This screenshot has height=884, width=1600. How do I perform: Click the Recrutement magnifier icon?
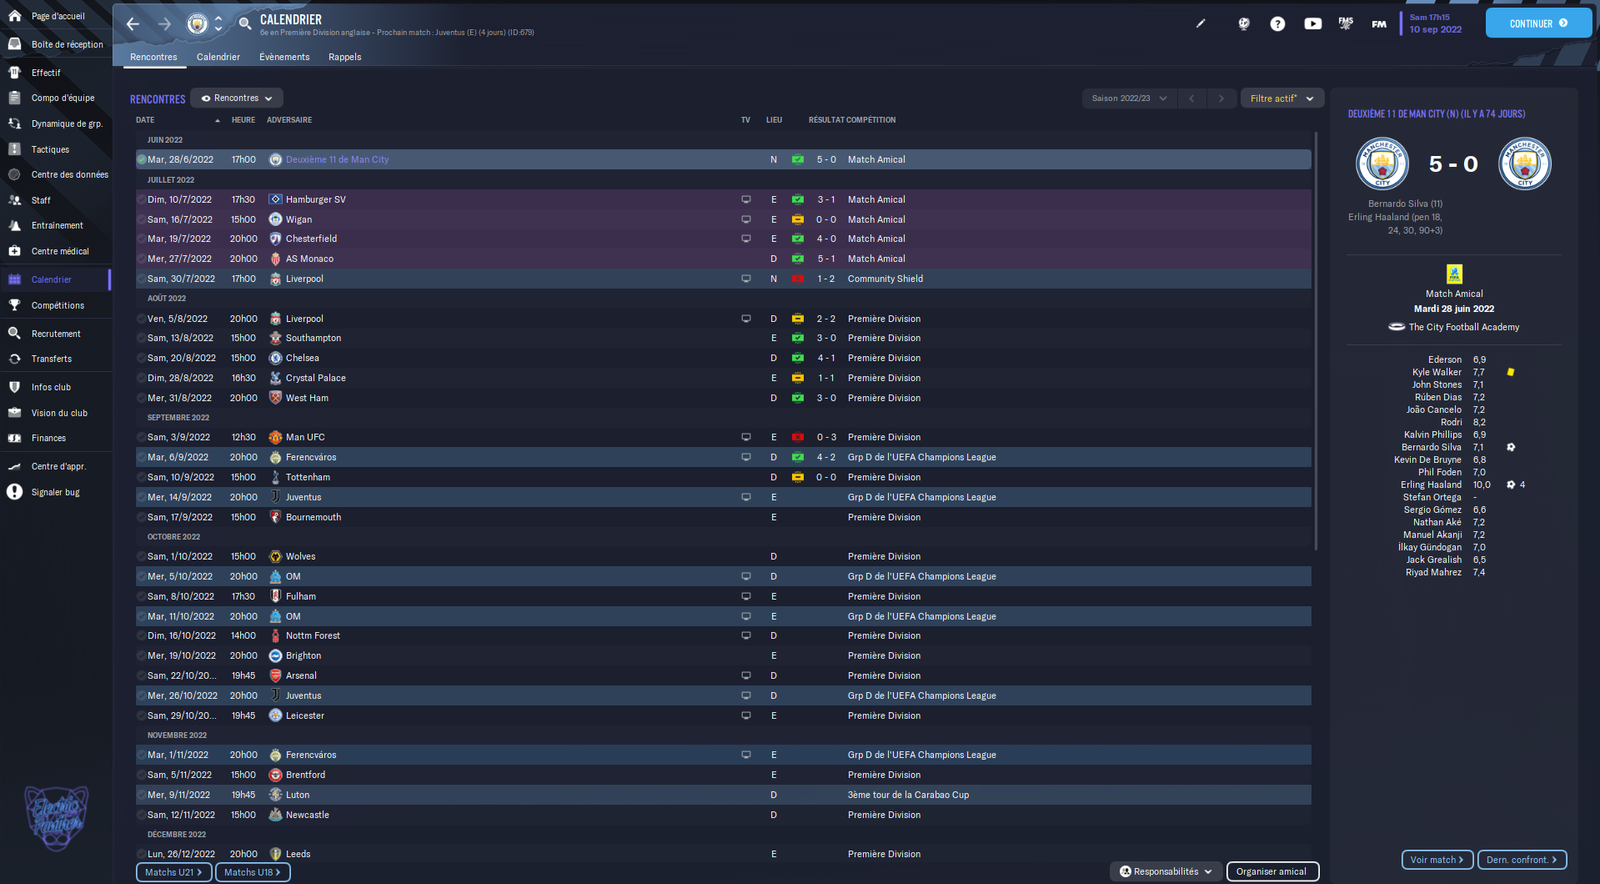(x=15, y=333)
